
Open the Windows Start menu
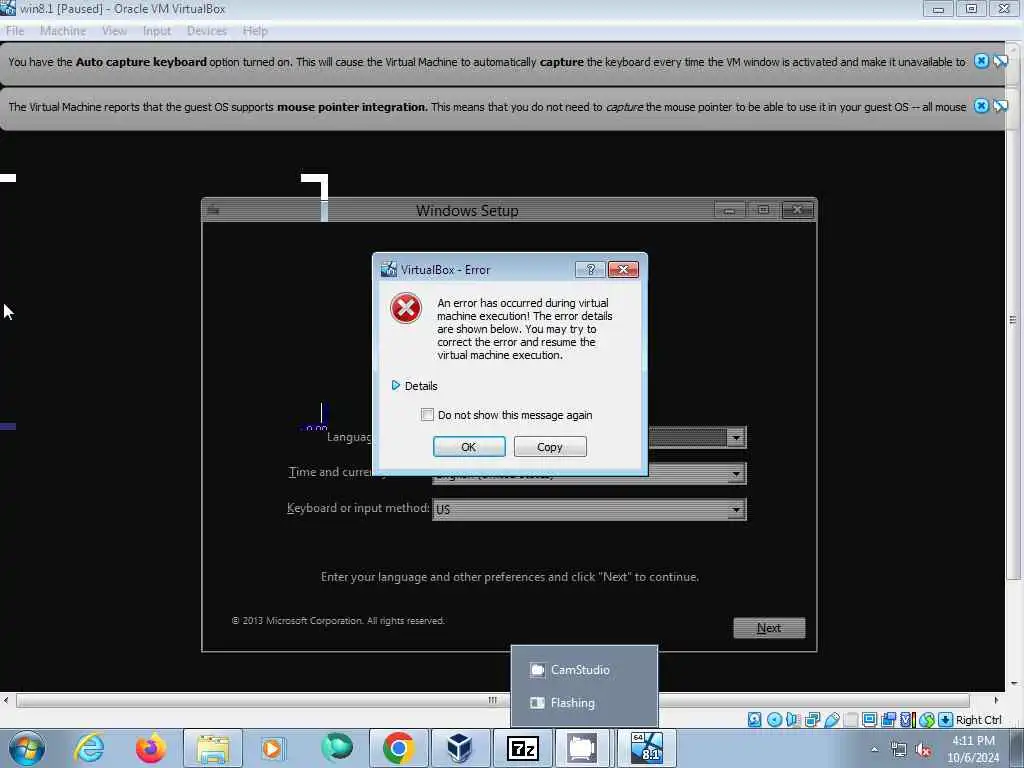pos(26,748)
